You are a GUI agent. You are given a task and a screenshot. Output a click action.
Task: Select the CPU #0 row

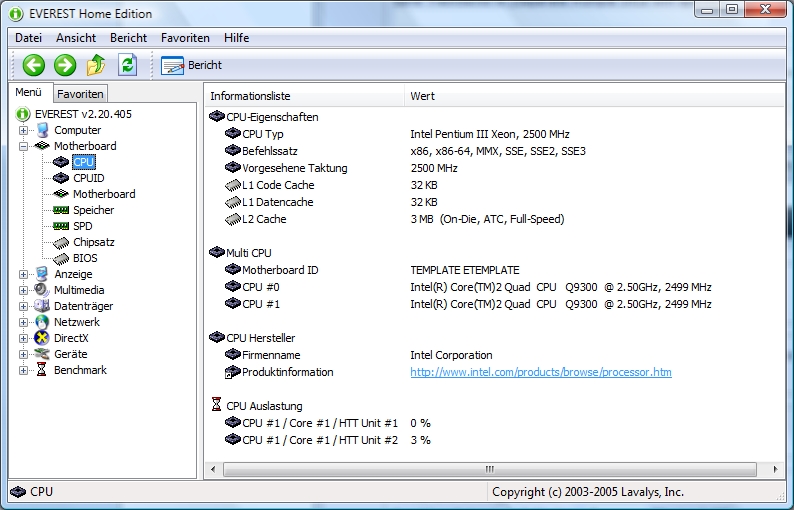pos(494,287)
